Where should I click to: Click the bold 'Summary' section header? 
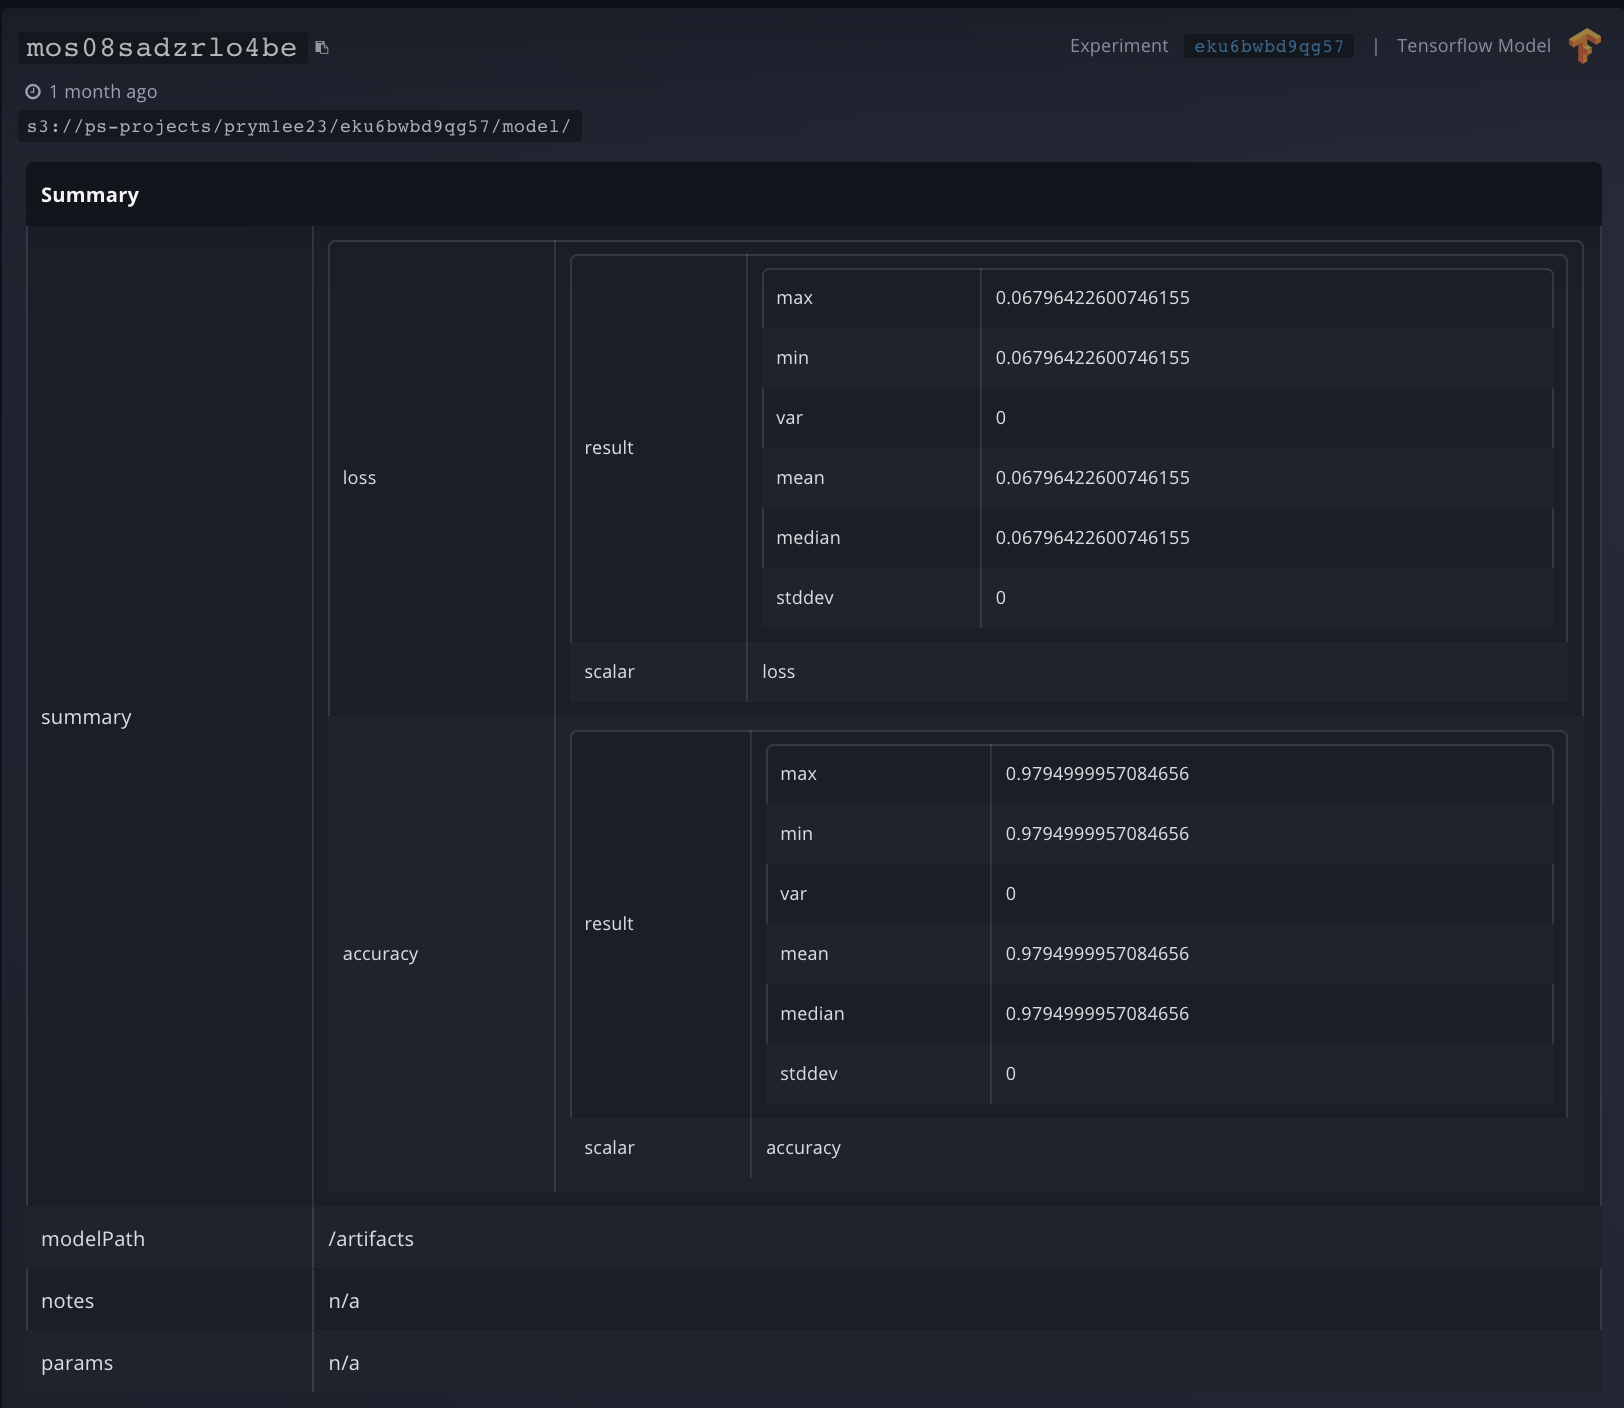point(90,195)
